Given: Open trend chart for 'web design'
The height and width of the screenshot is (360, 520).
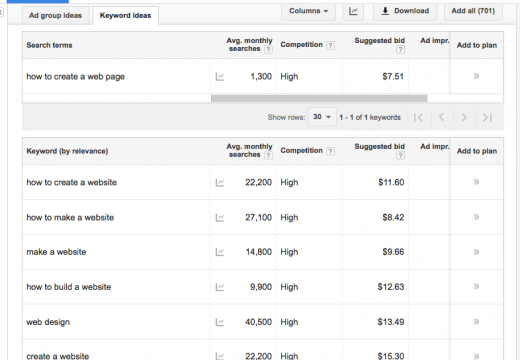Looking at the screenshot, I should tap(220, 322).
